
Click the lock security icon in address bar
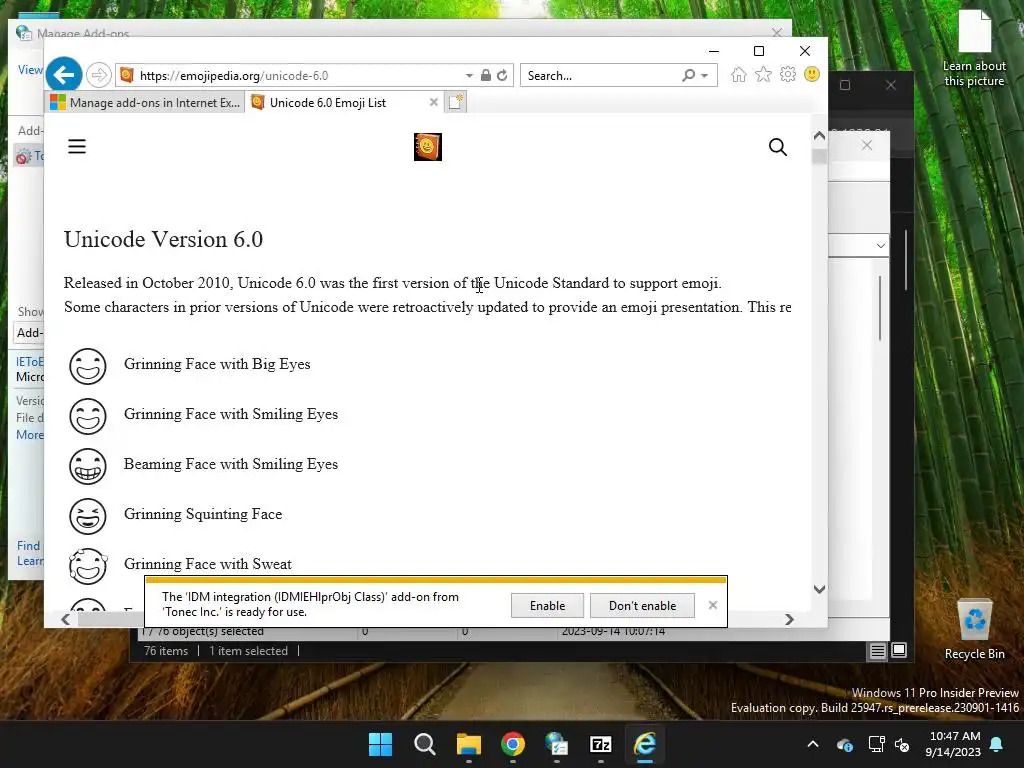(x=486, y=75)
